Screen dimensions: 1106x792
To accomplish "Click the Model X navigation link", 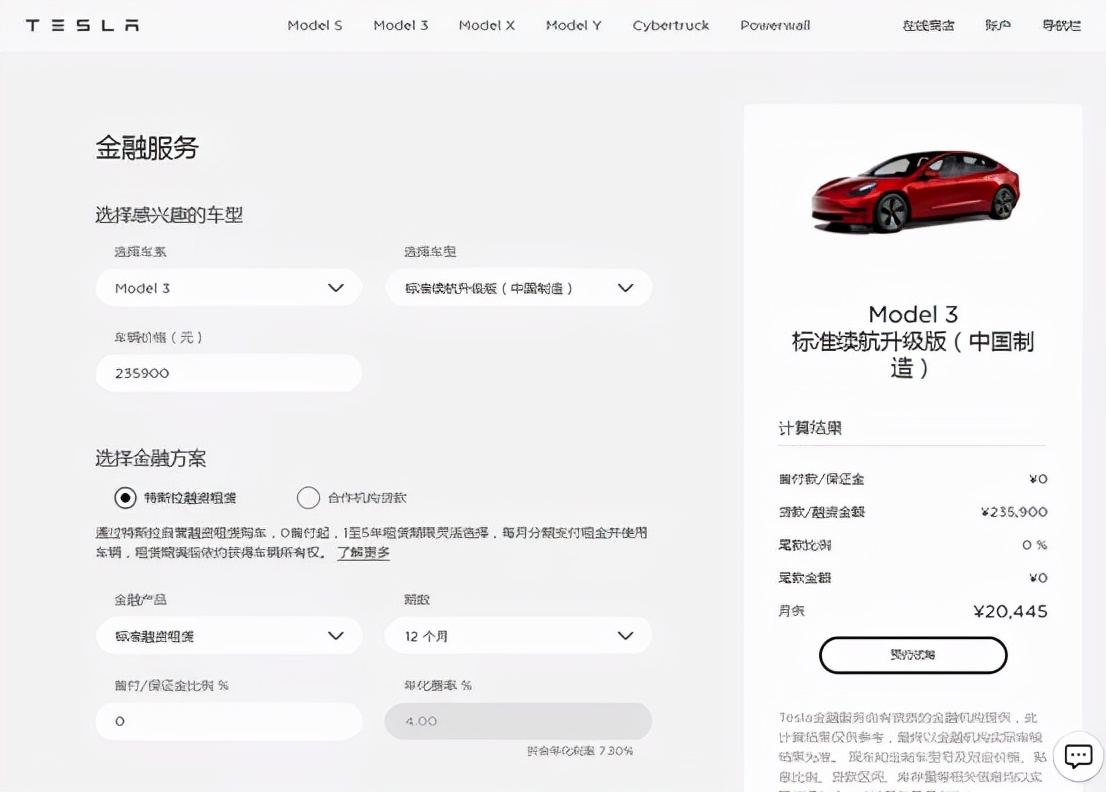I will click(486, 25).
